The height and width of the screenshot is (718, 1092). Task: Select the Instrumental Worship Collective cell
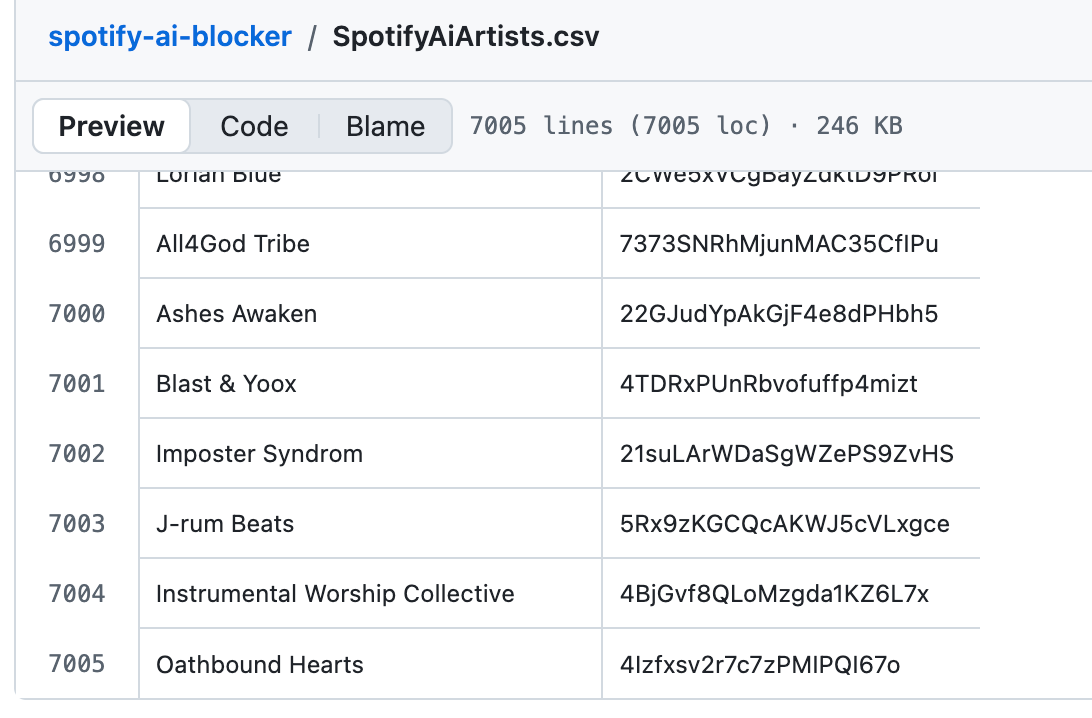click(370, 593)
